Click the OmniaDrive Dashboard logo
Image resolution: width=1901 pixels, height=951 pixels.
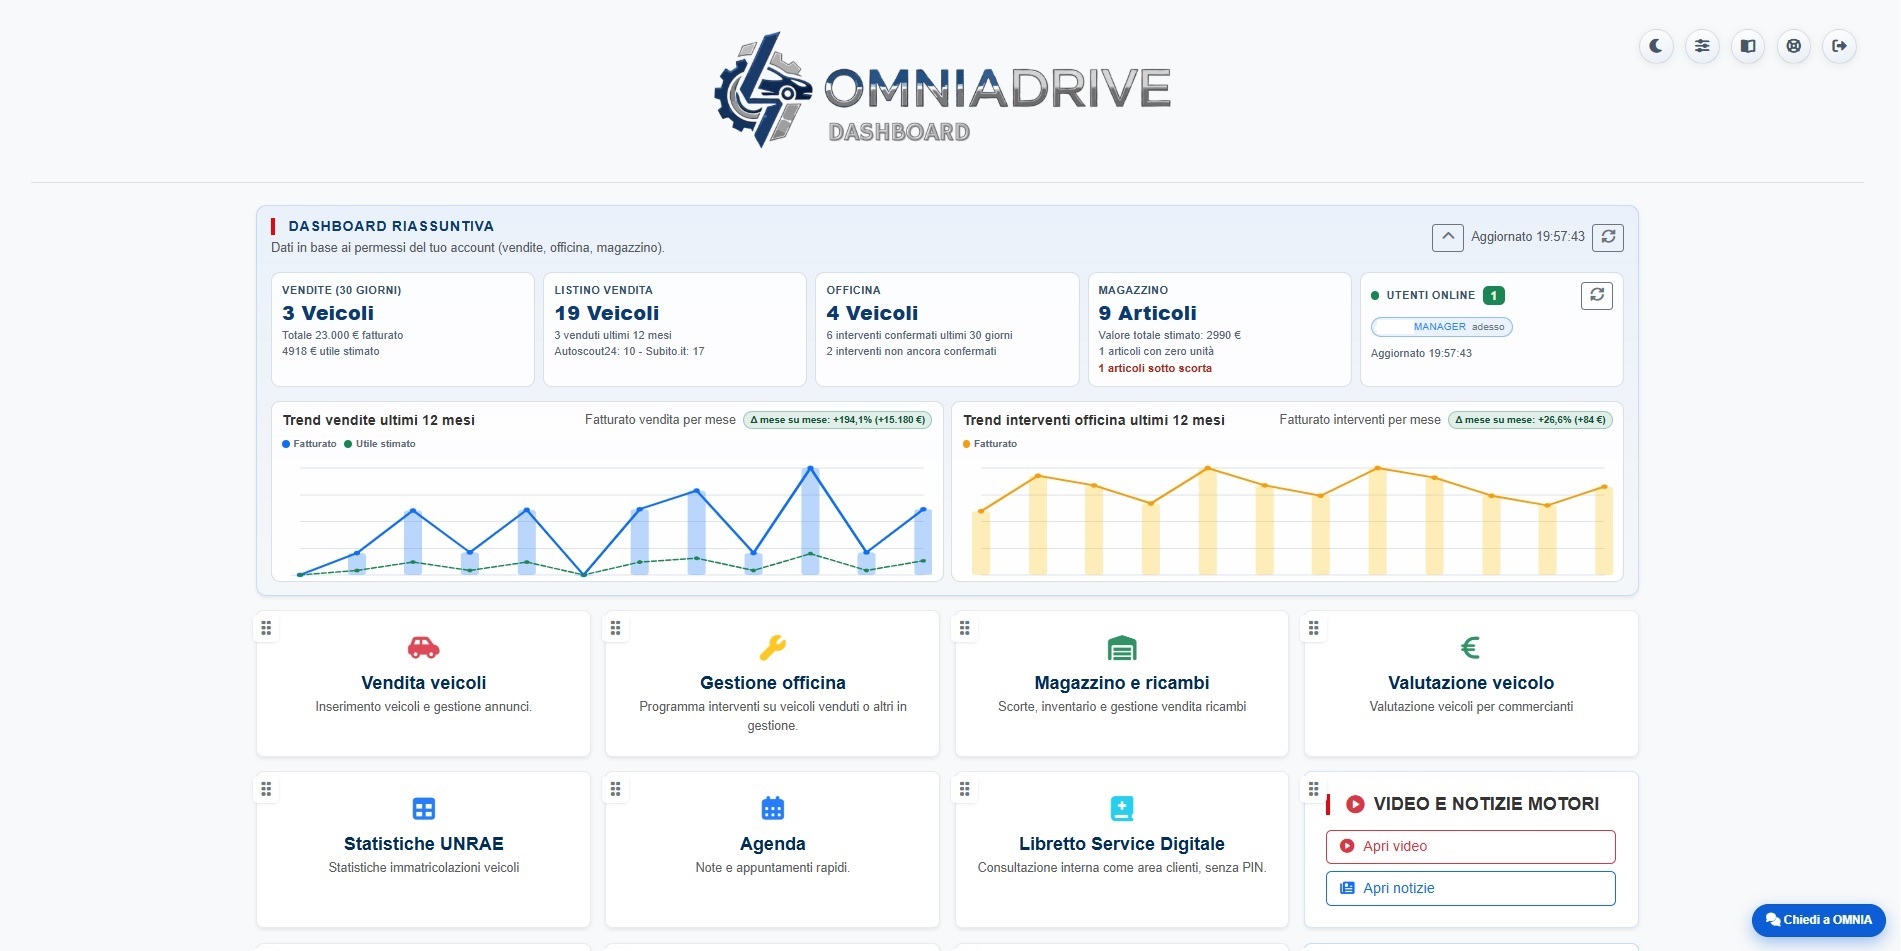(942, 90)
